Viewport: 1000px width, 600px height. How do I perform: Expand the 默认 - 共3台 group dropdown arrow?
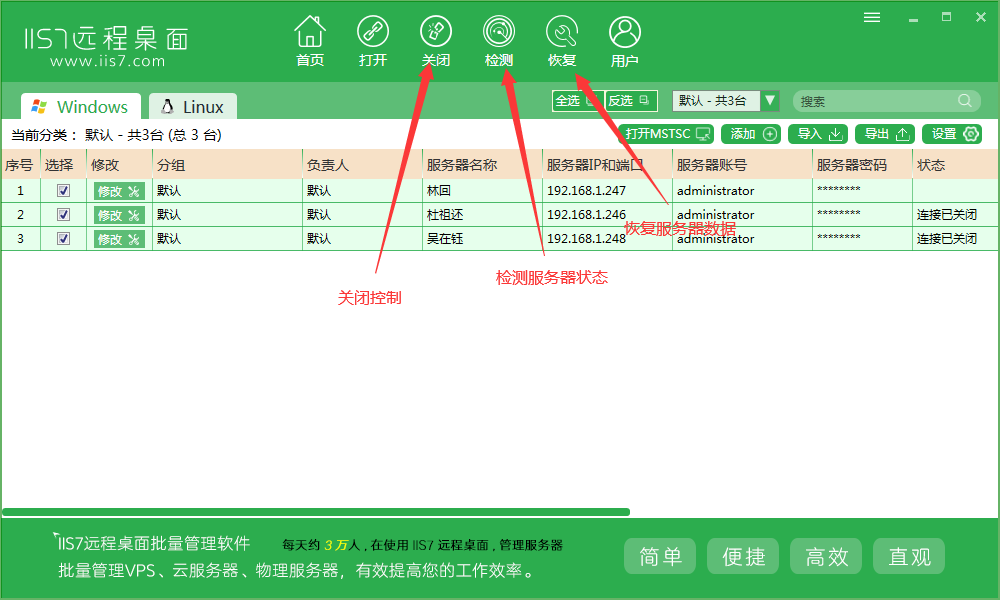click(x=770, y=101)
